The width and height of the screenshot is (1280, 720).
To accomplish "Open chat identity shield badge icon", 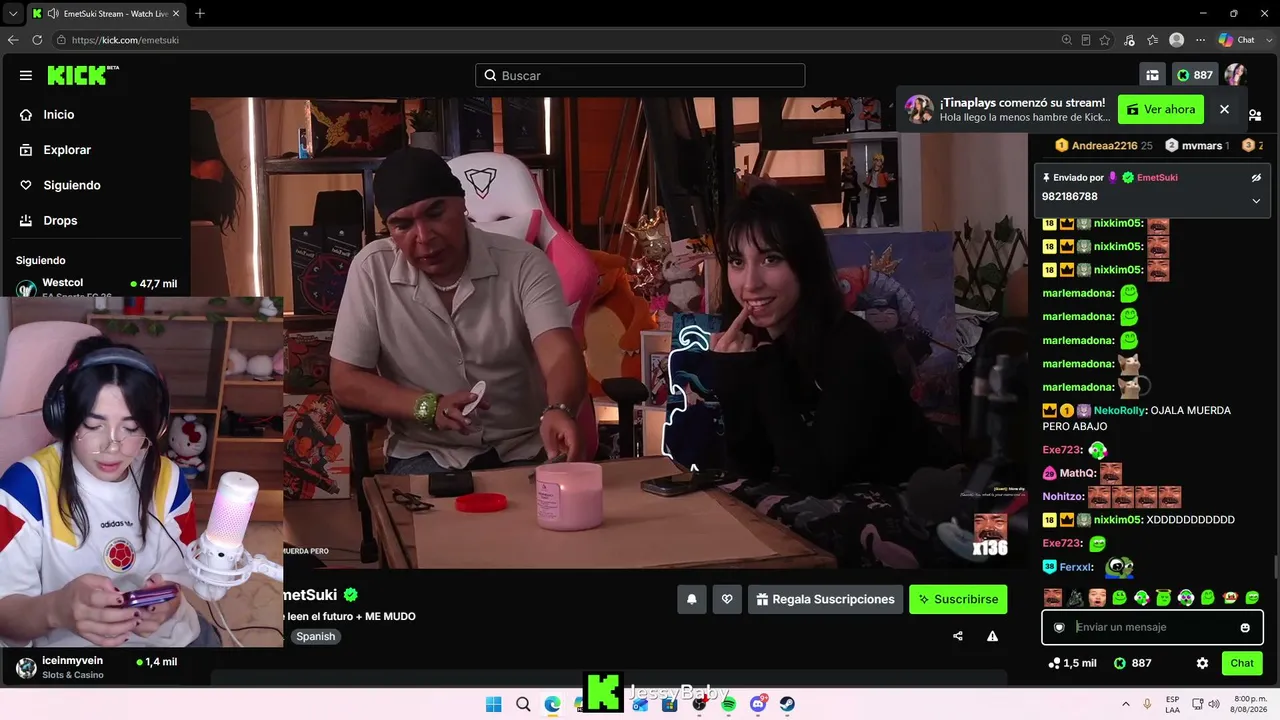I will (1060, 627).
